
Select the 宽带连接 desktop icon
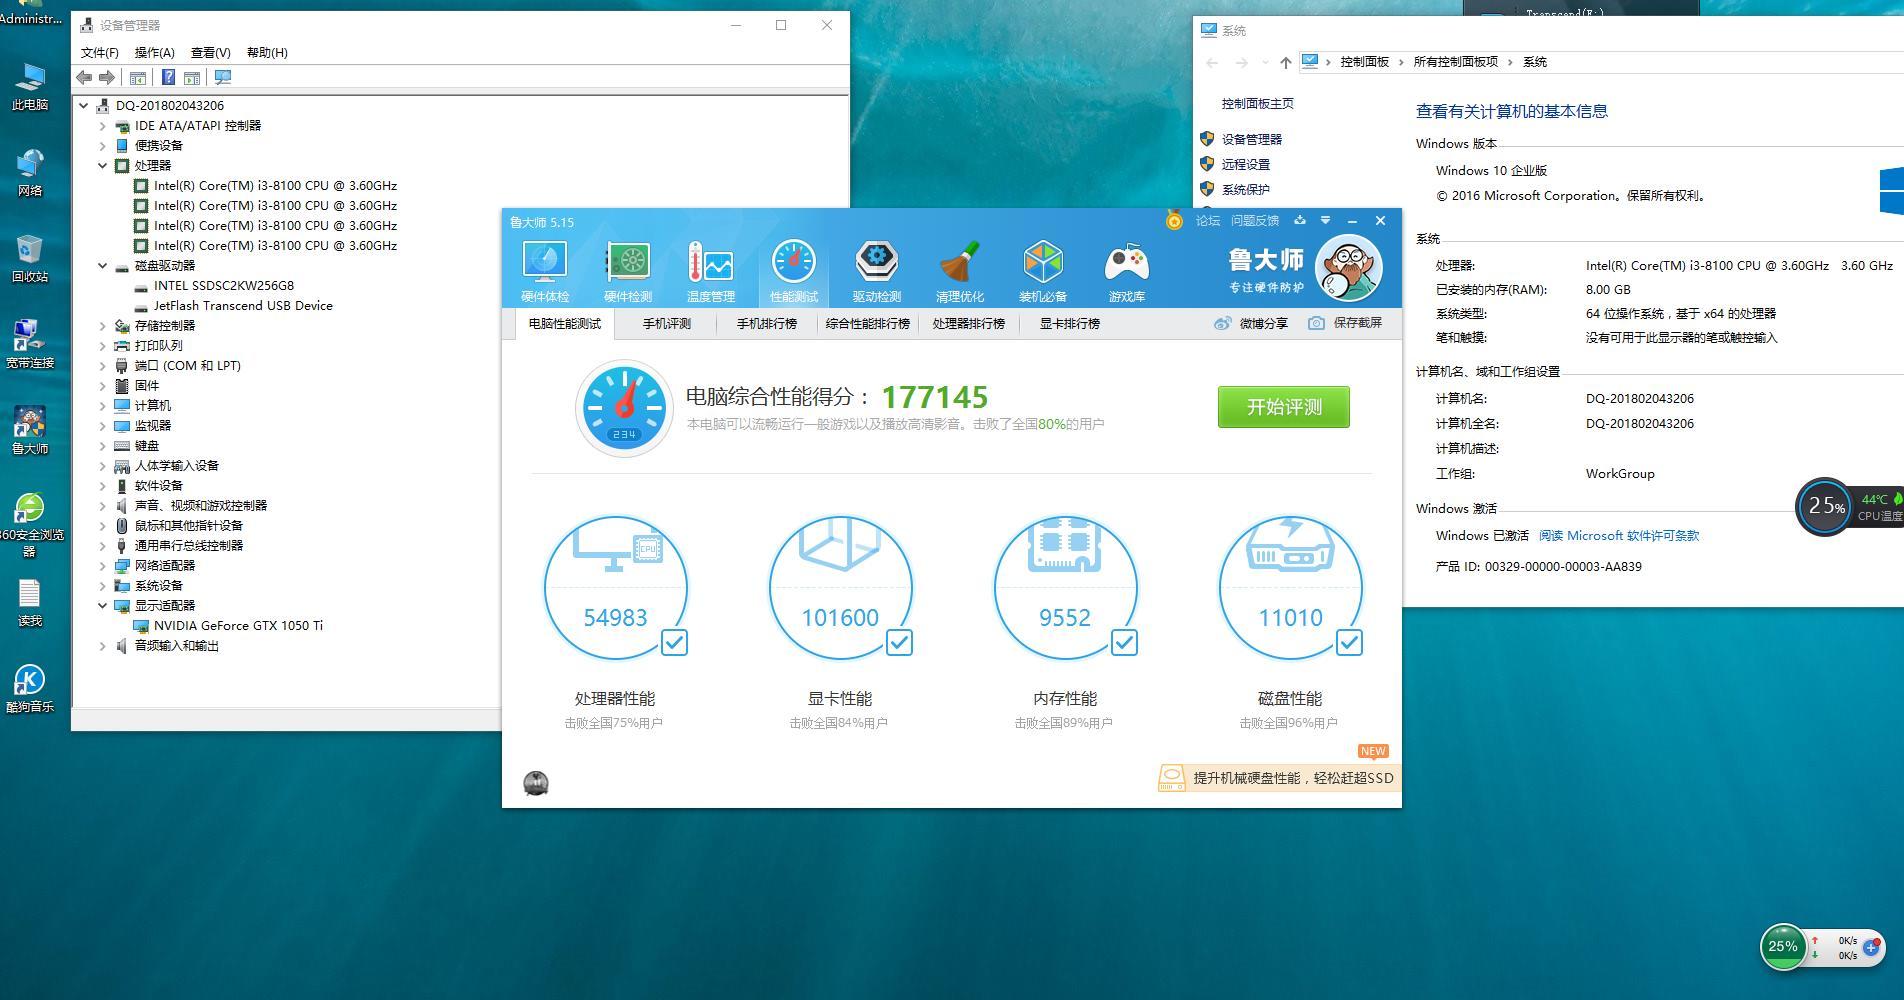pyautogui.click(x=30, y=344)
